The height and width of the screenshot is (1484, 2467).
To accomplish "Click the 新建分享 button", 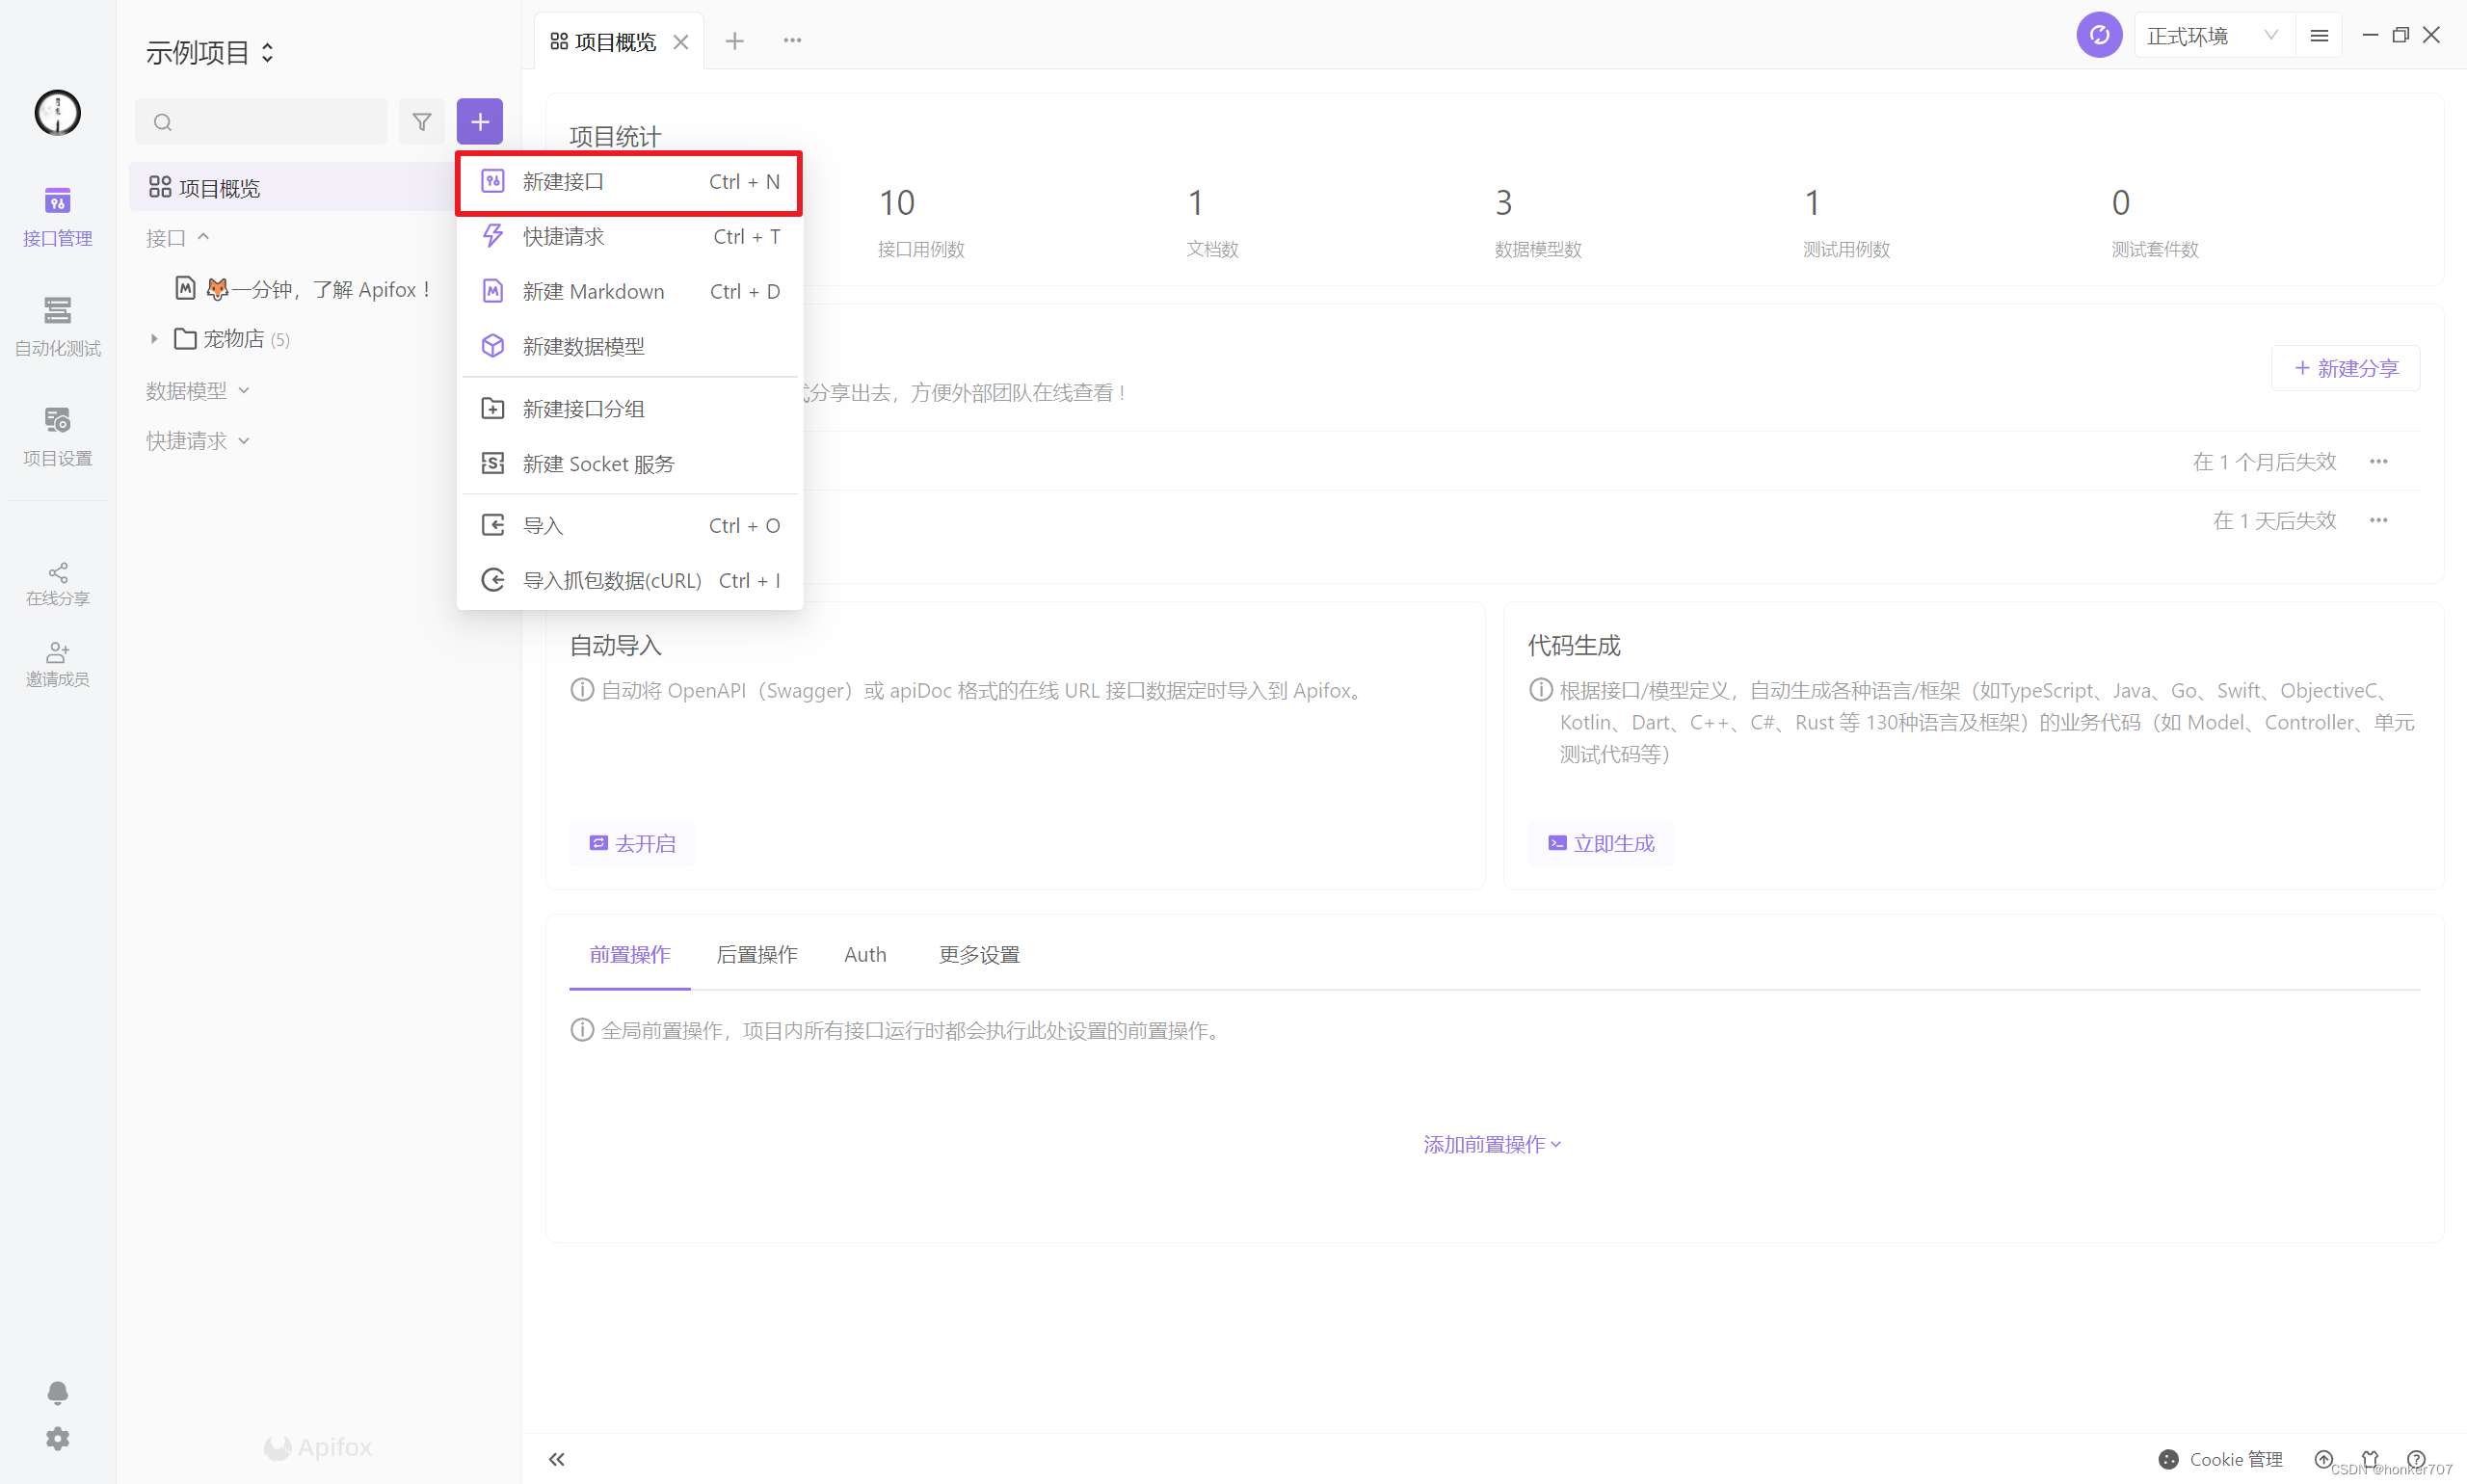I will (x=2346, y=368).
